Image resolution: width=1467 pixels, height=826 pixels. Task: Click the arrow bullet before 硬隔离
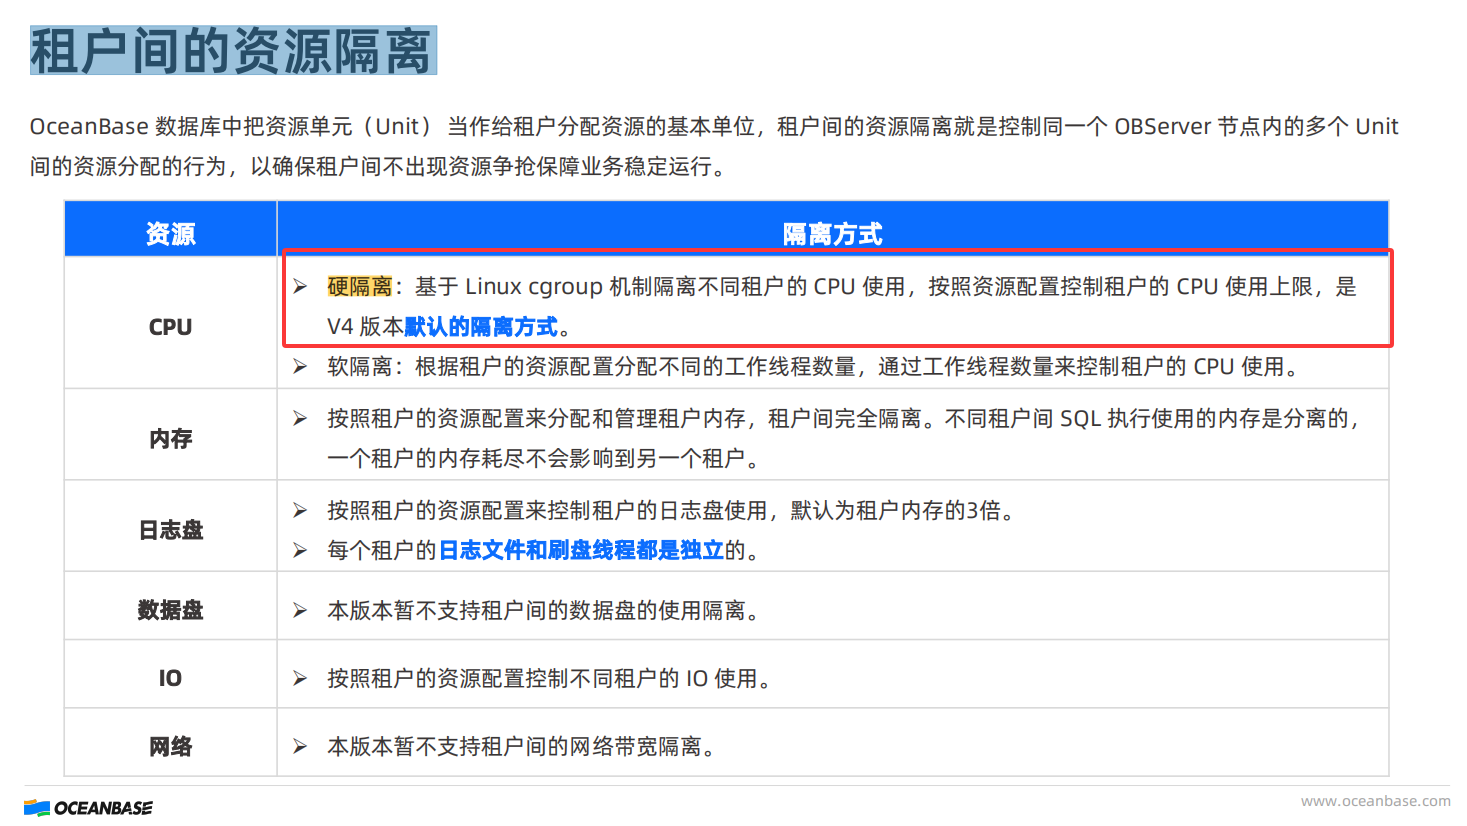tap(300, 287)
